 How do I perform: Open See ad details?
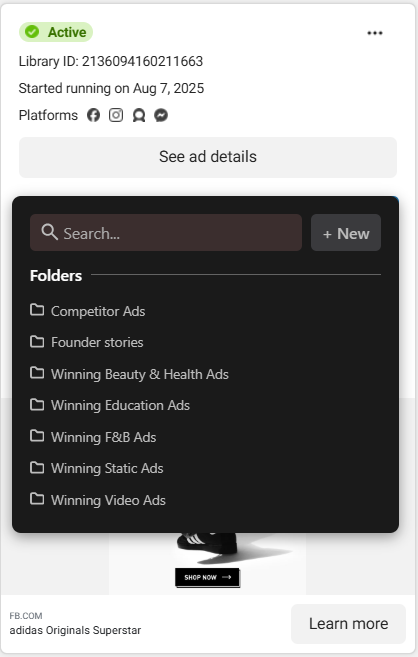pyautogui.click(x=208, y=157)
